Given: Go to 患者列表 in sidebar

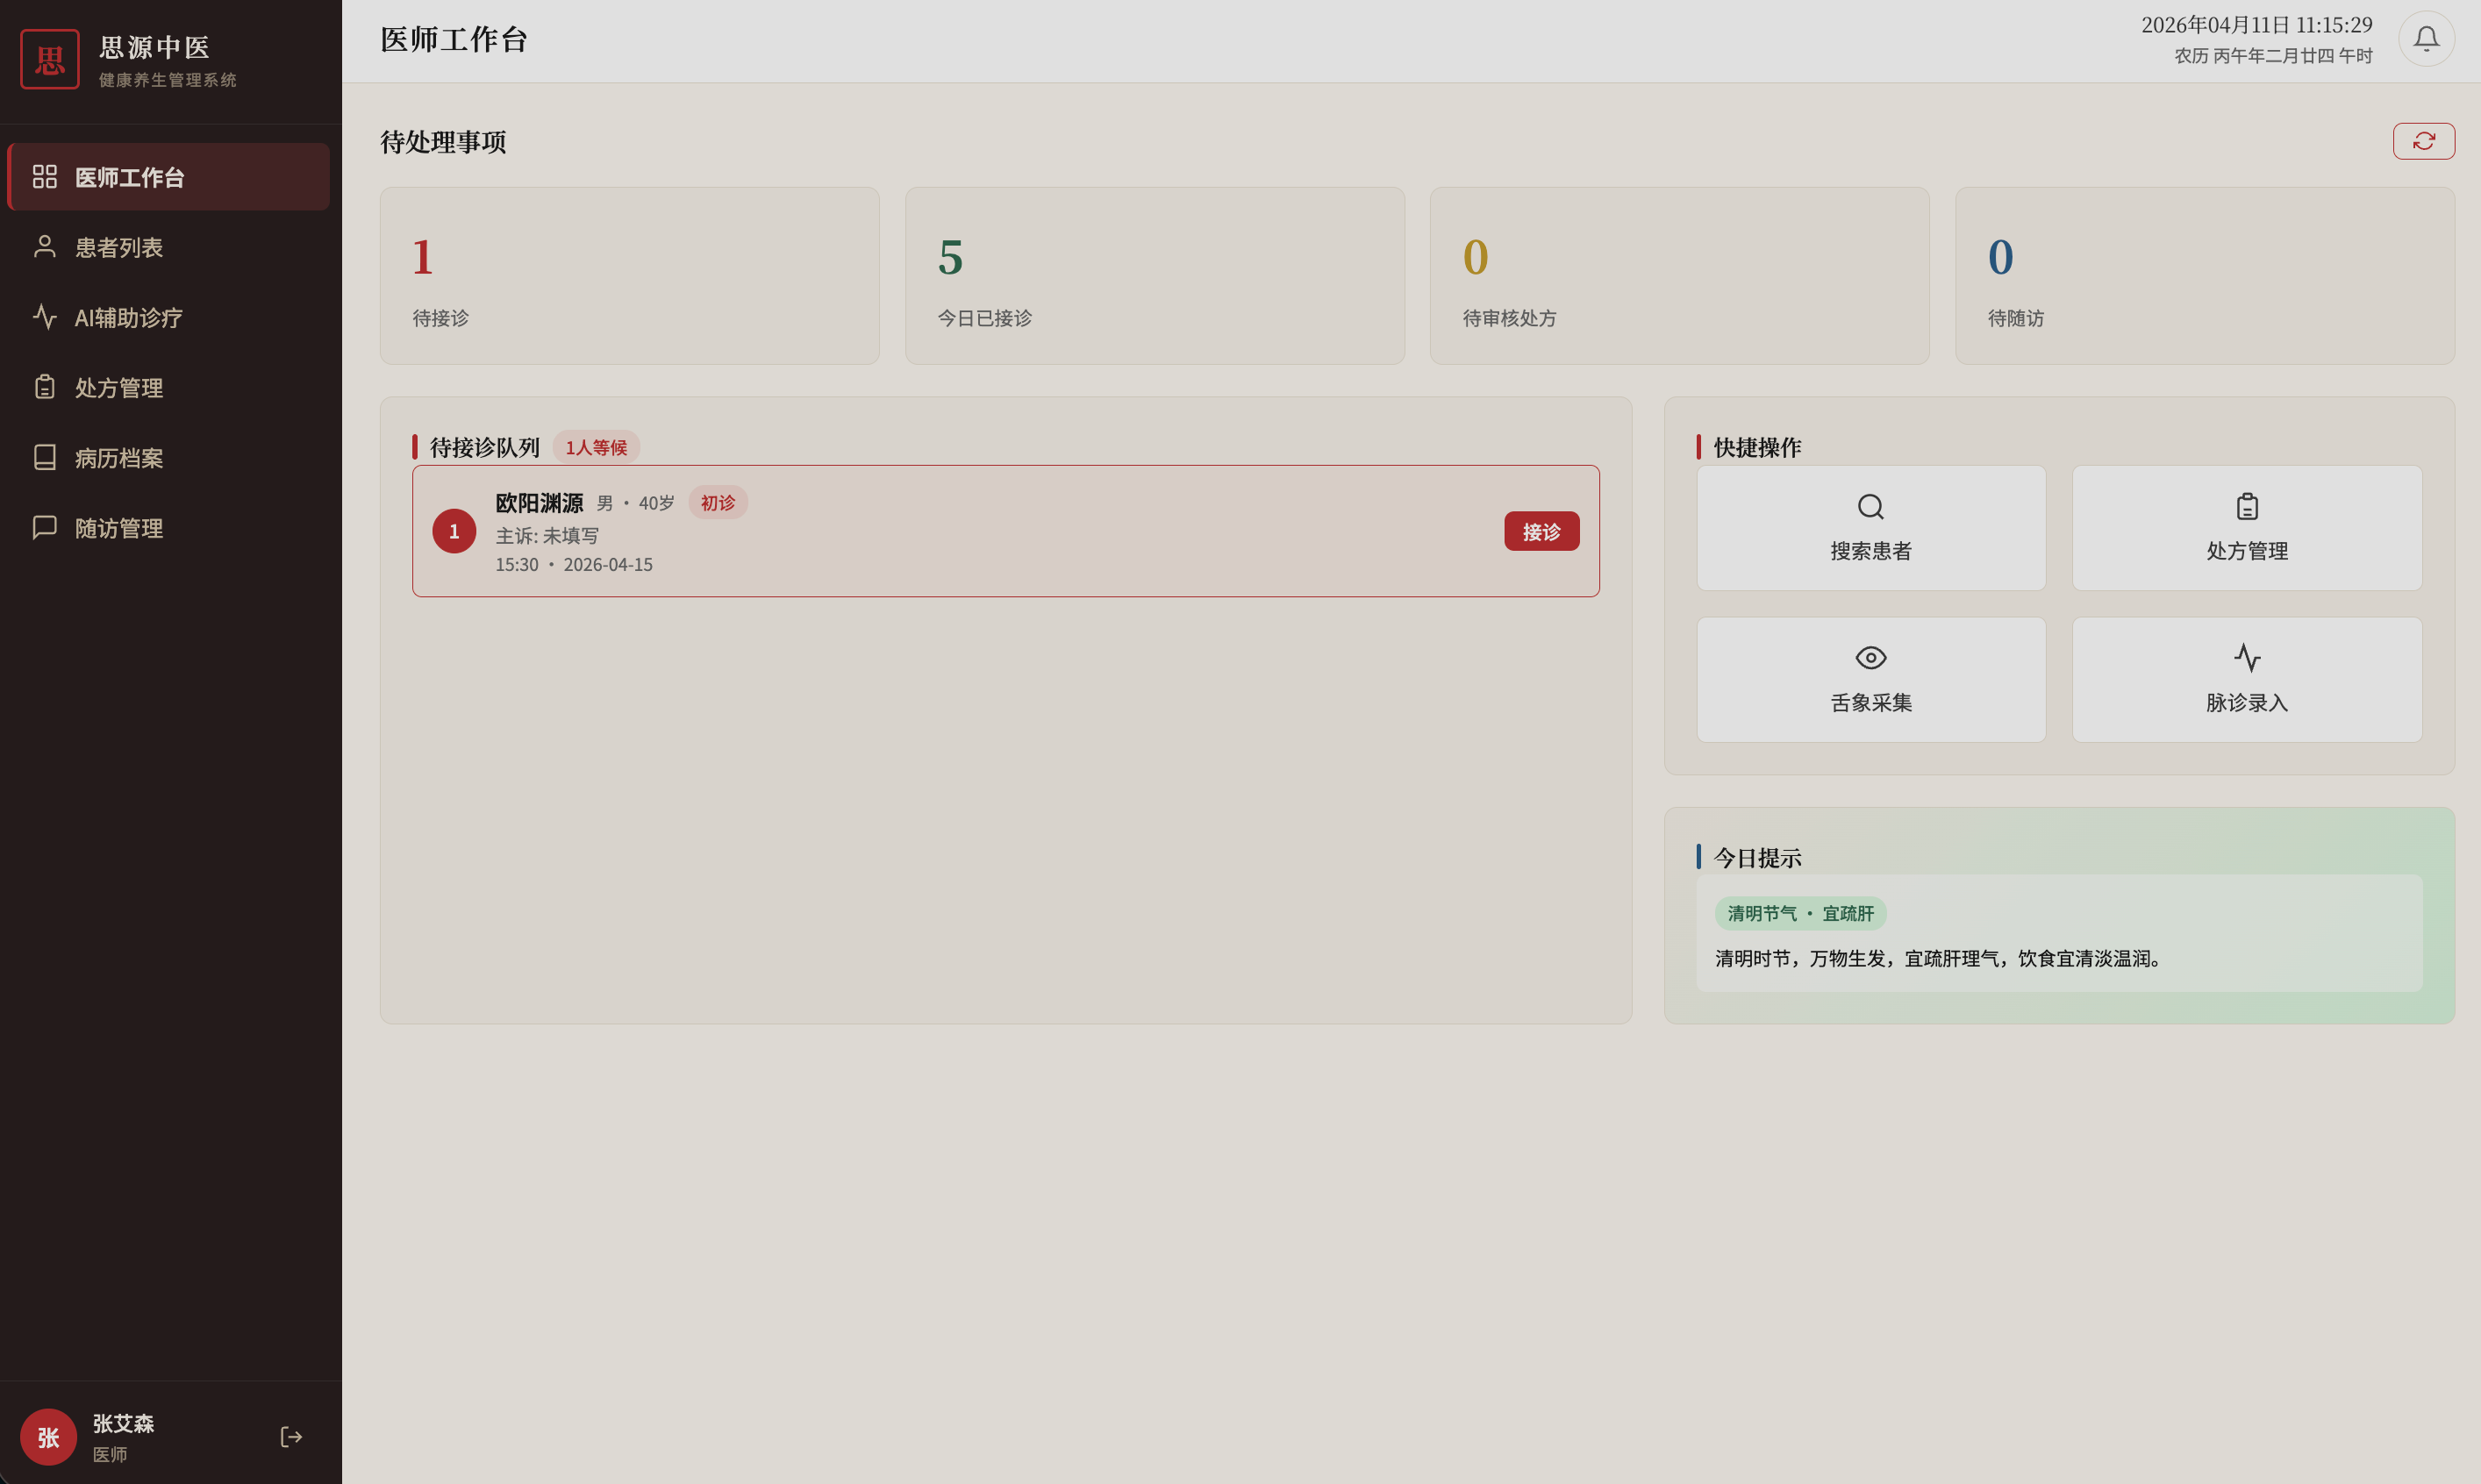Looking at the screenshot, I should [x=118, y=247].
